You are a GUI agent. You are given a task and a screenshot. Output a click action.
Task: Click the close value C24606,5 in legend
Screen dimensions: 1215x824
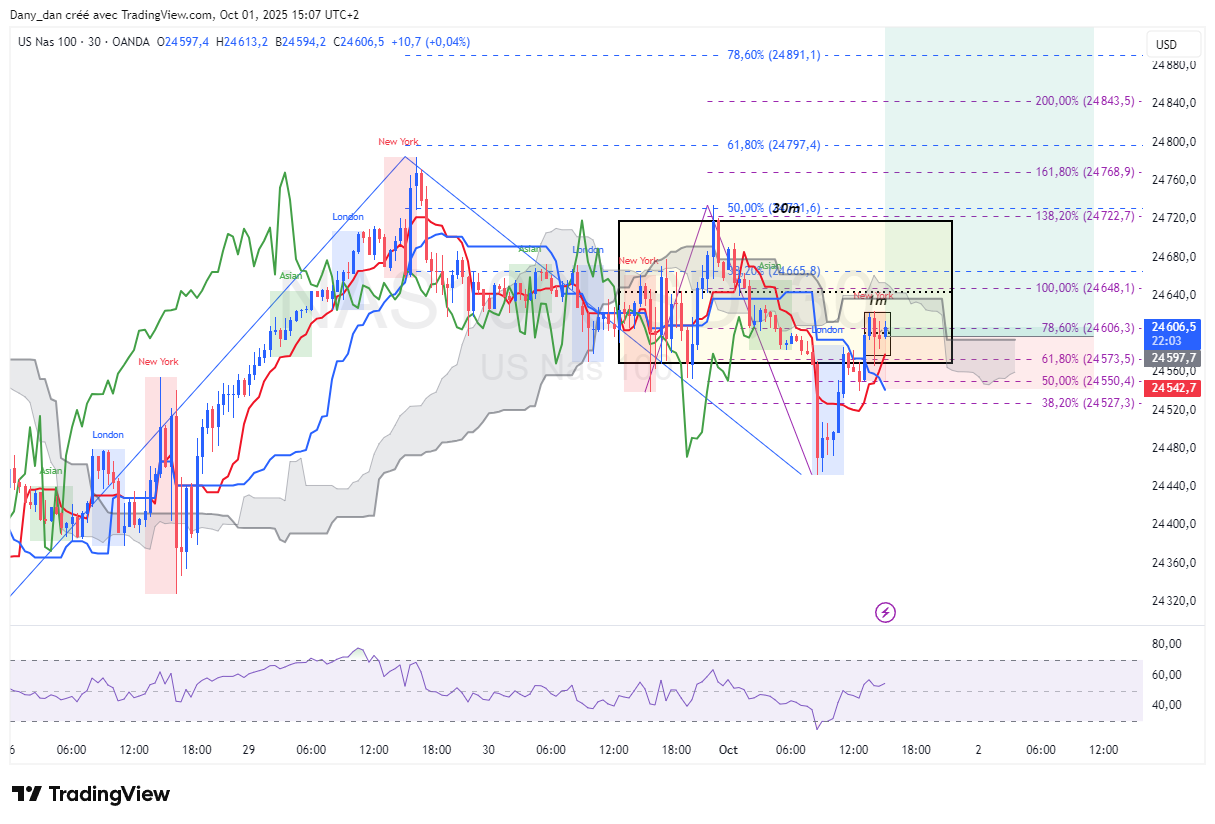tap(358, 41)
